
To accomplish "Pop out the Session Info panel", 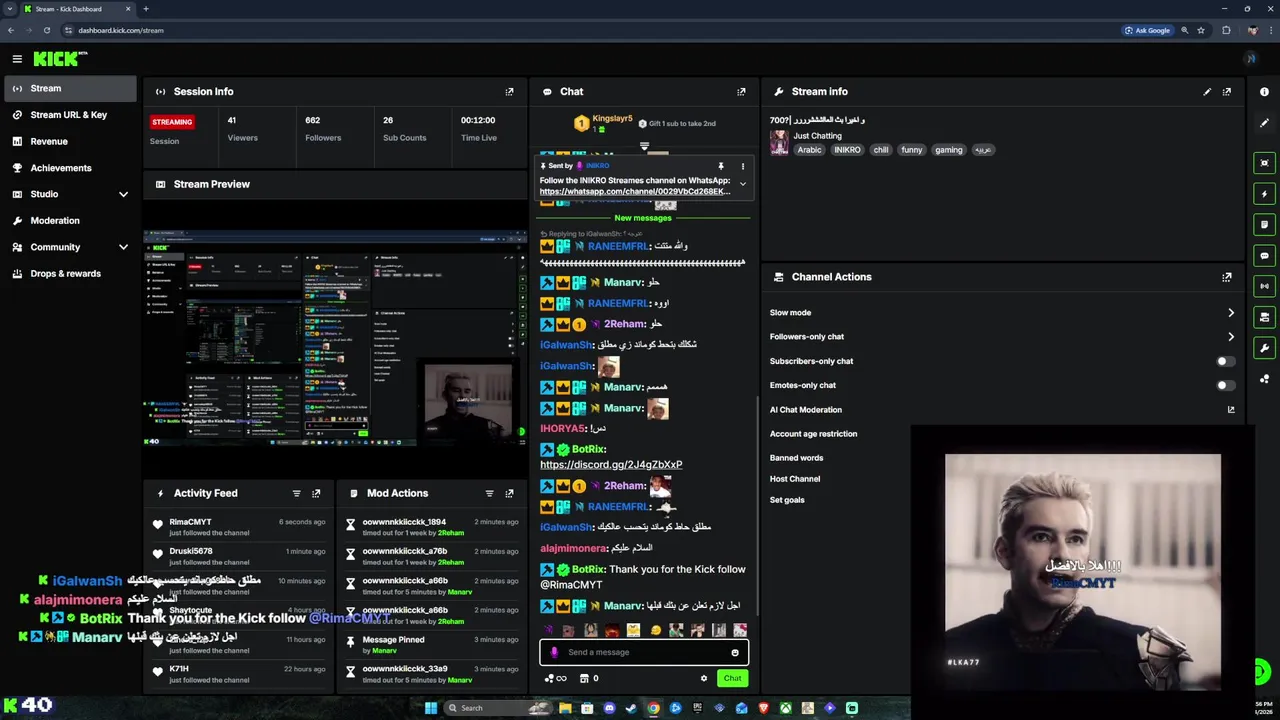I will coord(509,91).
